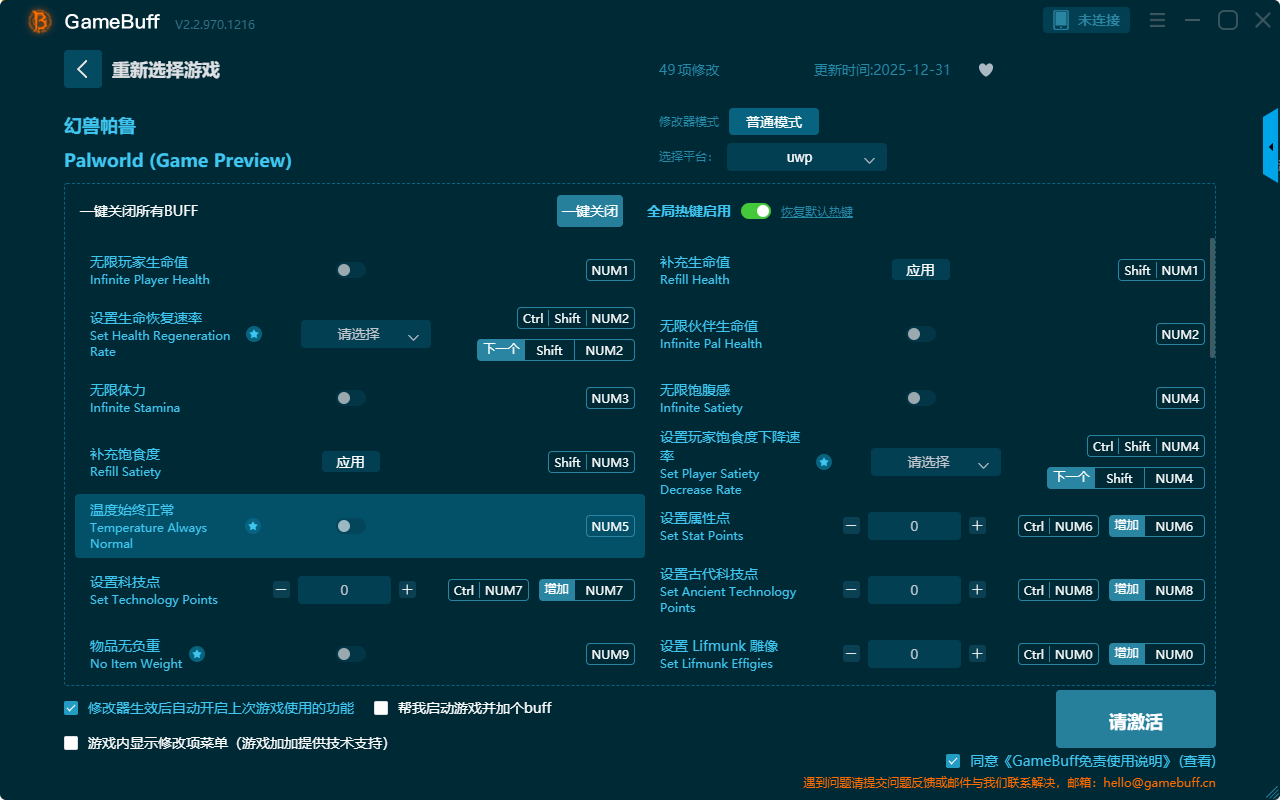The image size is (1280, 800).
Task: Click the Set Lifmunk Effigies value field
Action: coord(913,654)
